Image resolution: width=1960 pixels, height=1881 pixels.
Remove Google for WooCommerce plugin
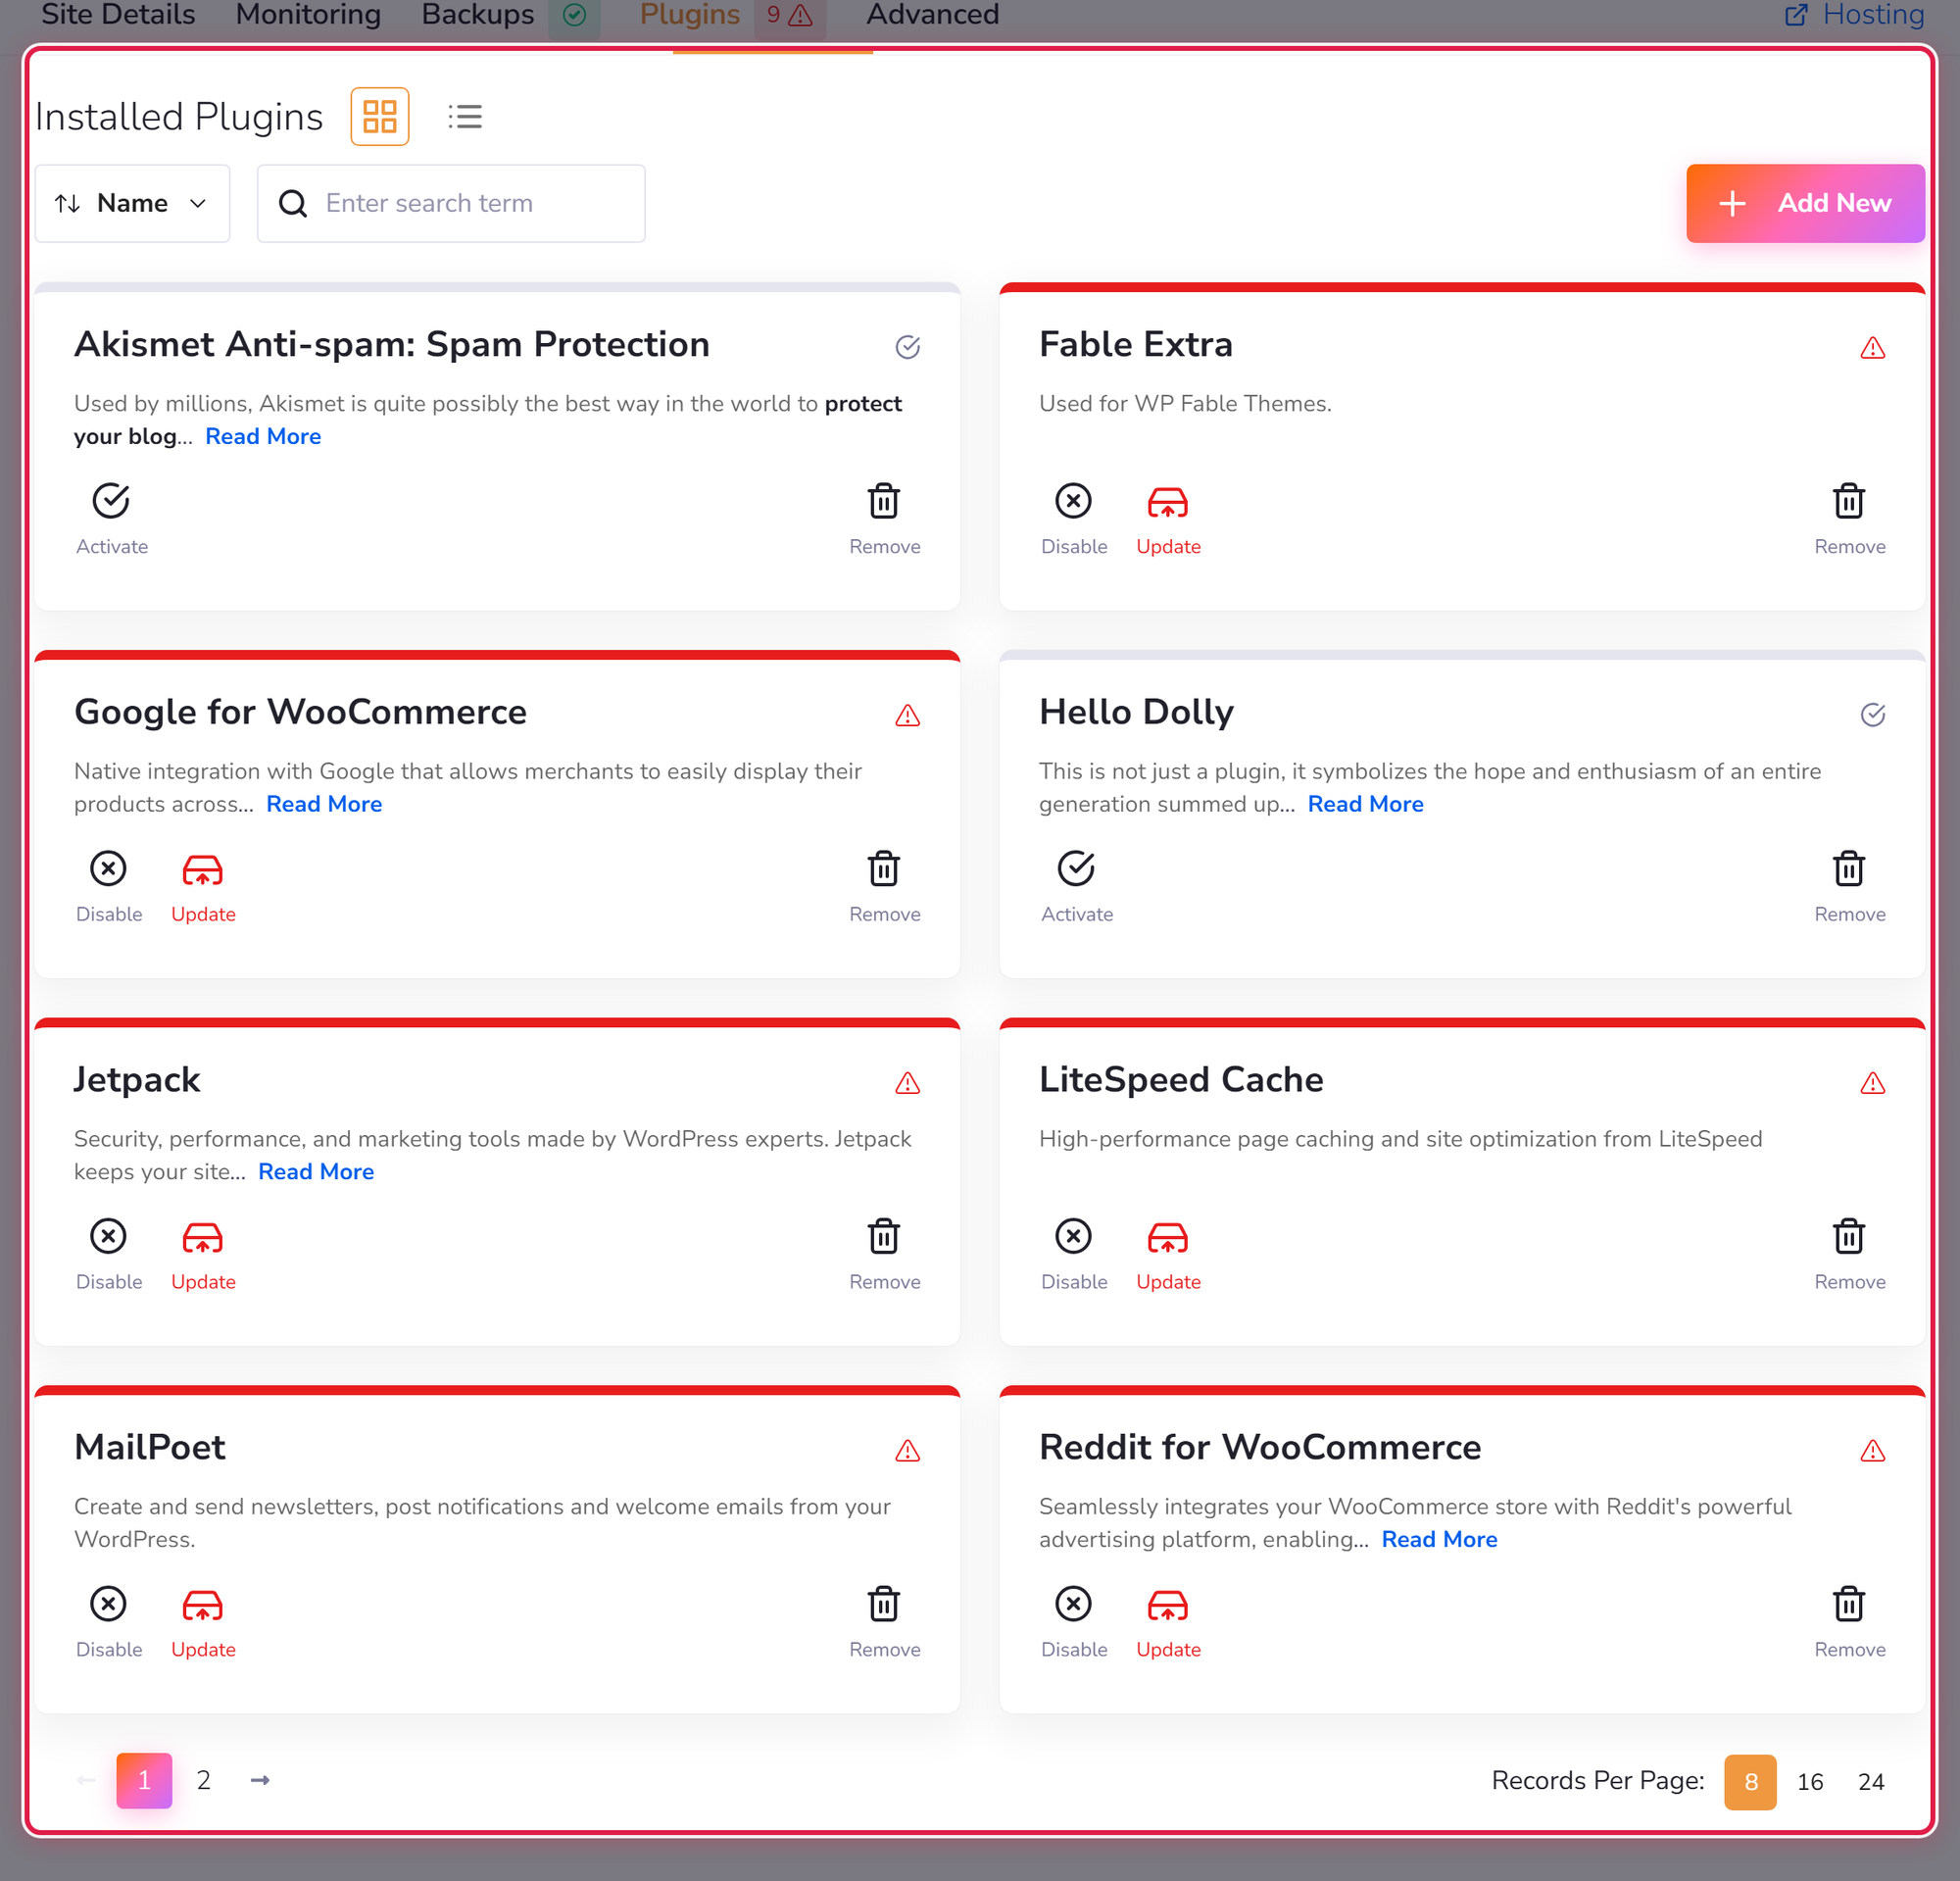(x=884, y=887)
